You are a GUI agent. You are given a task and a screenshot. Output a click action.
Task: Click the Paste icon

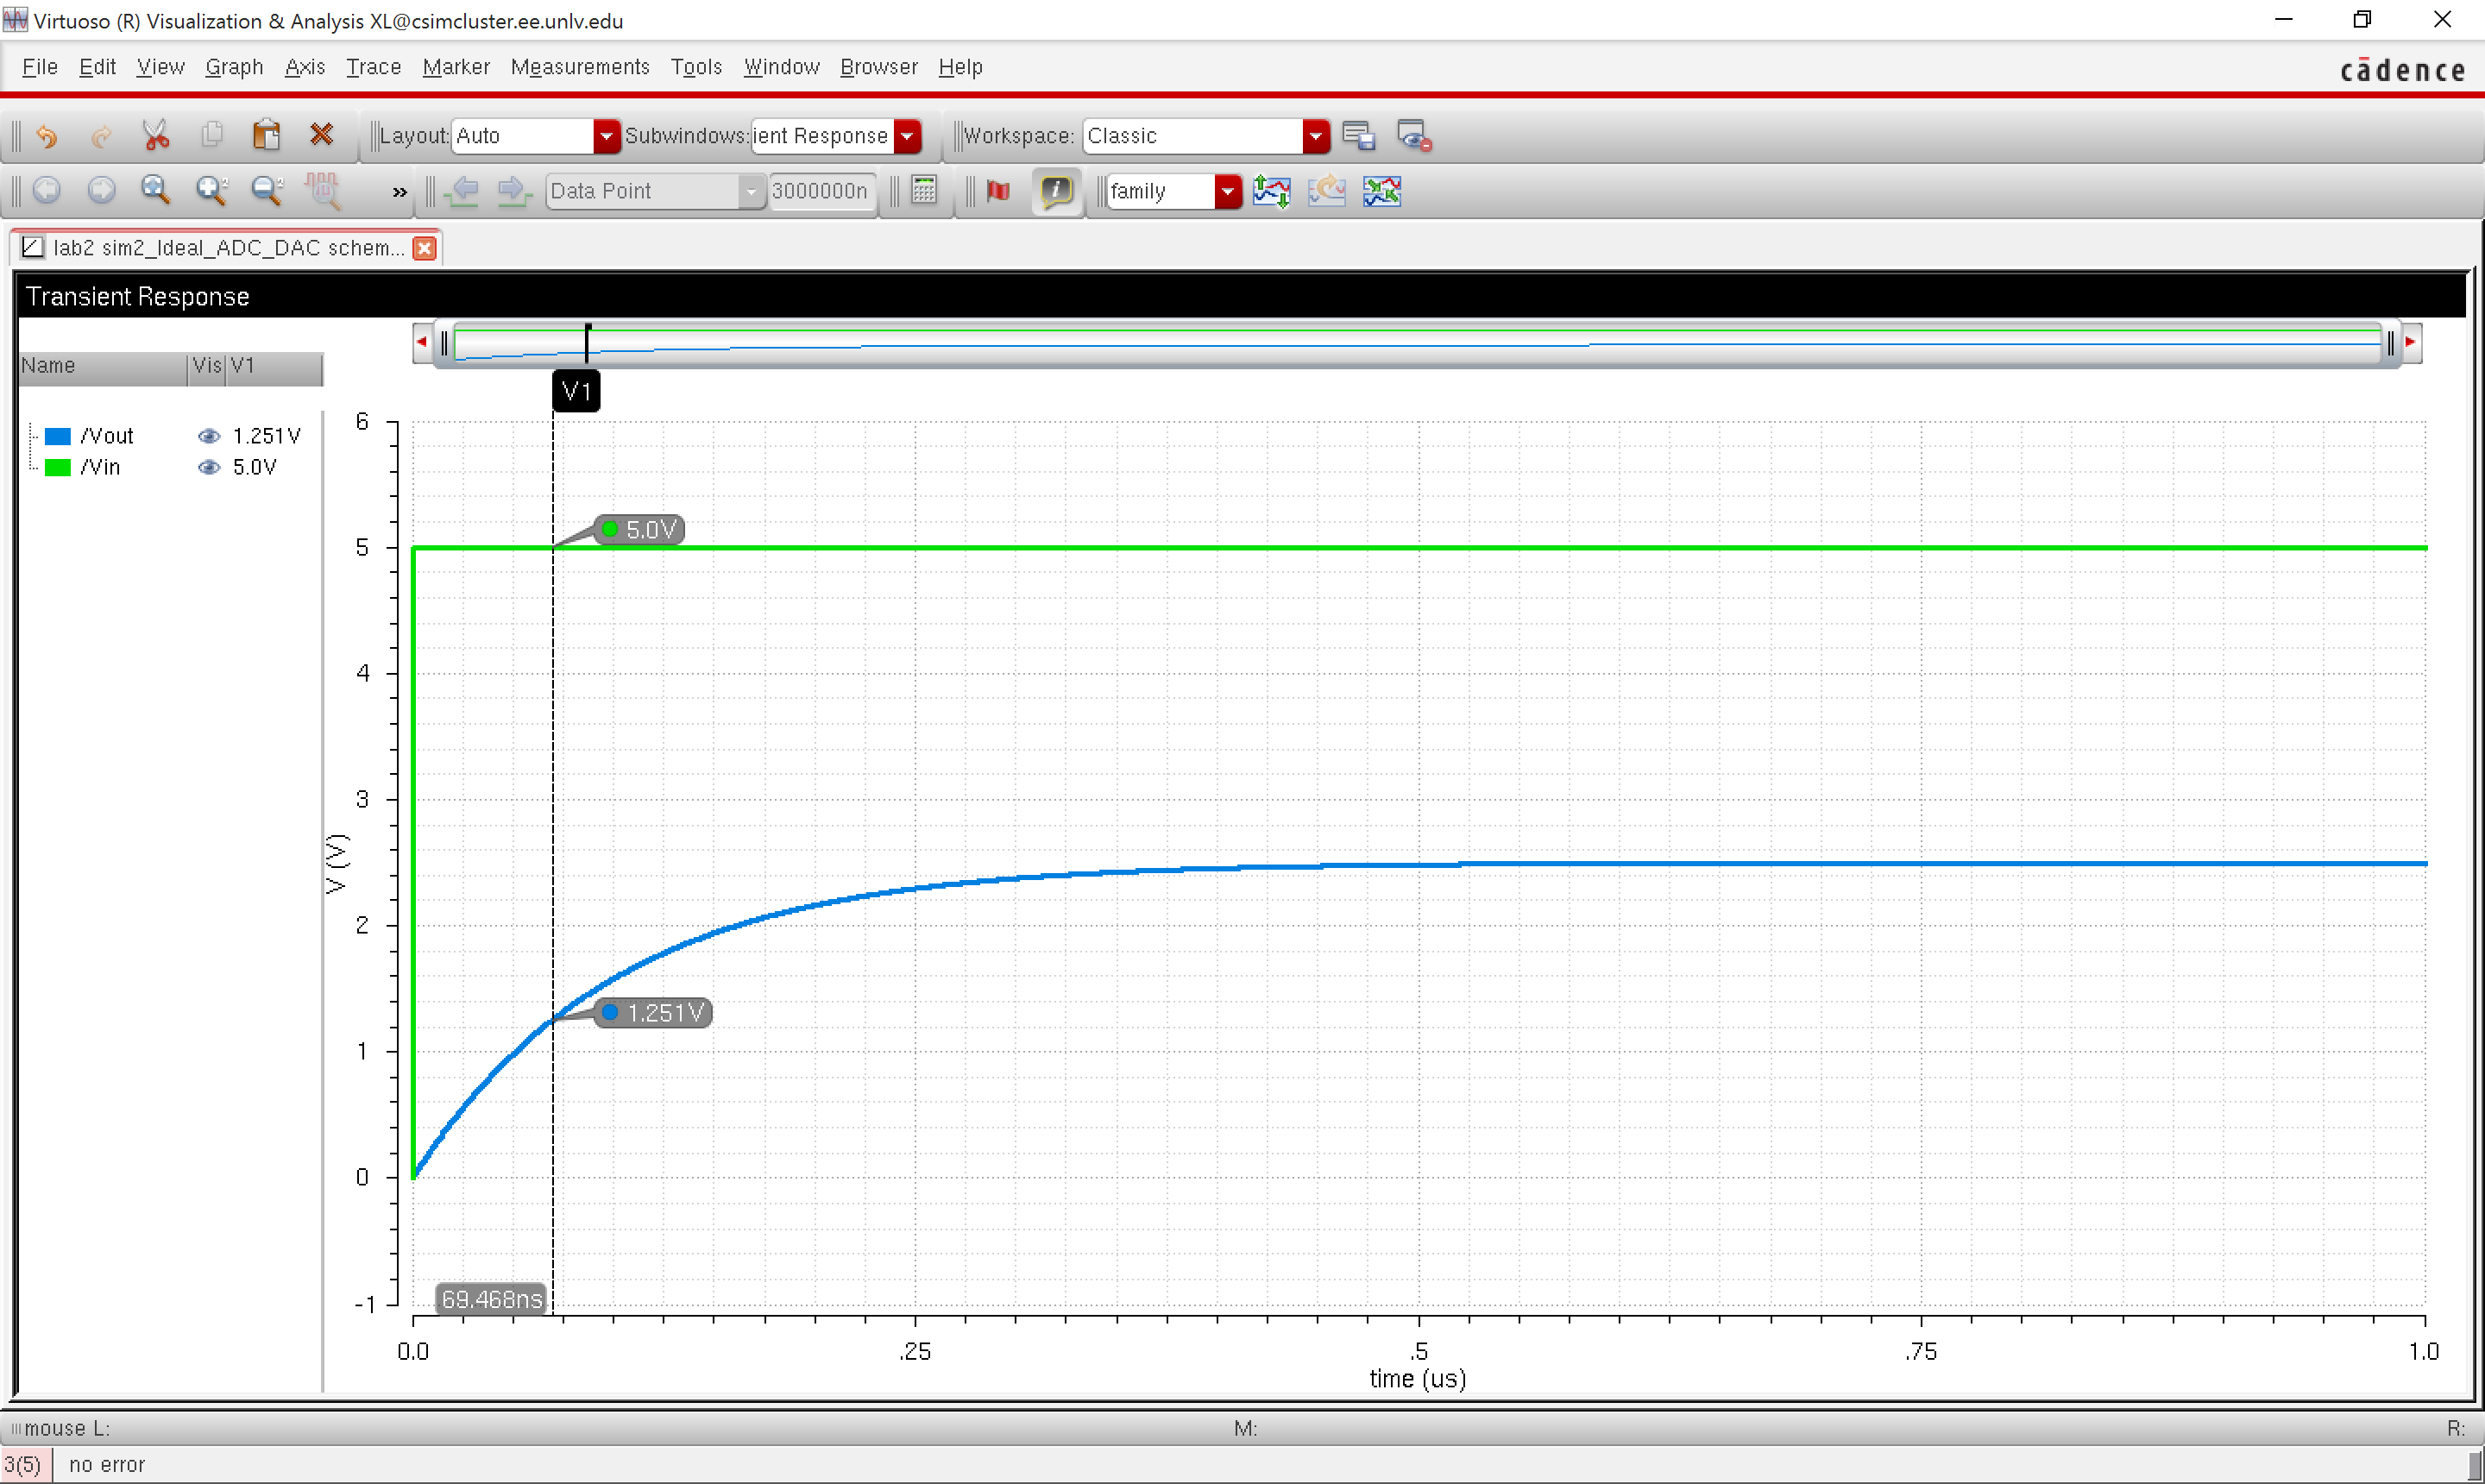click(x=265, y=133)
